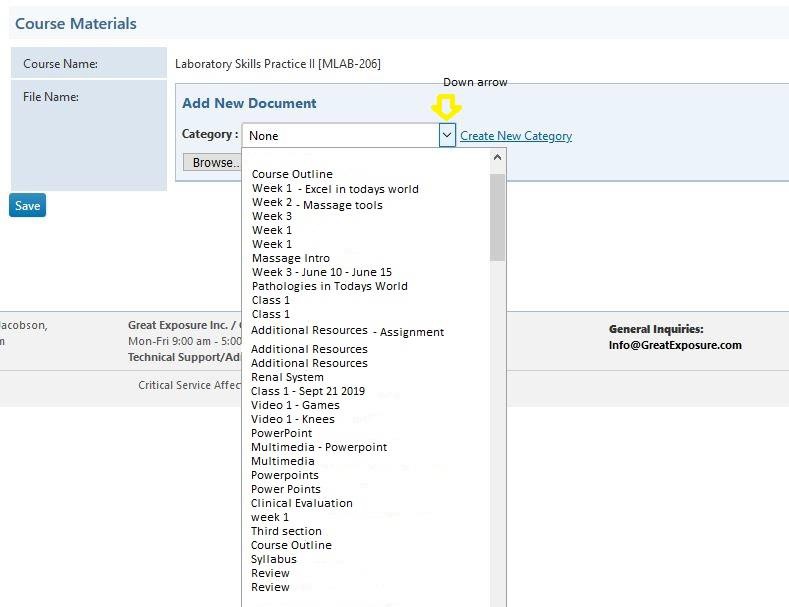Viewport: 789px width, 607px height.
Task: Select Video 1 - Knees option
Action: pos(293,419)
